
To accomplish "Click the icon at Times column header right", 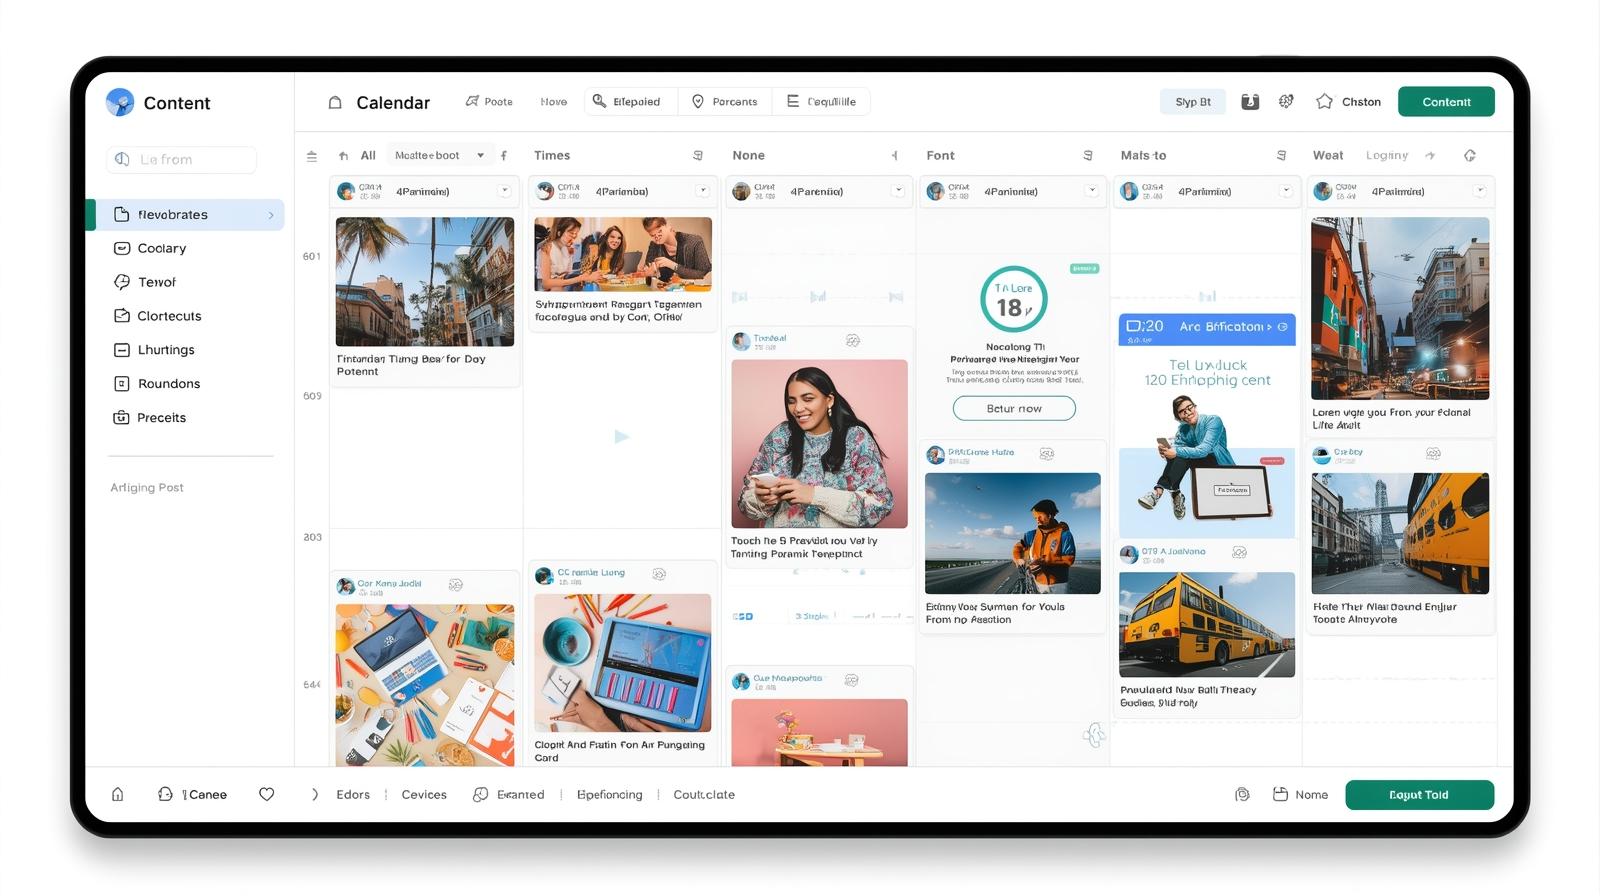I will (x=698, y=156).
